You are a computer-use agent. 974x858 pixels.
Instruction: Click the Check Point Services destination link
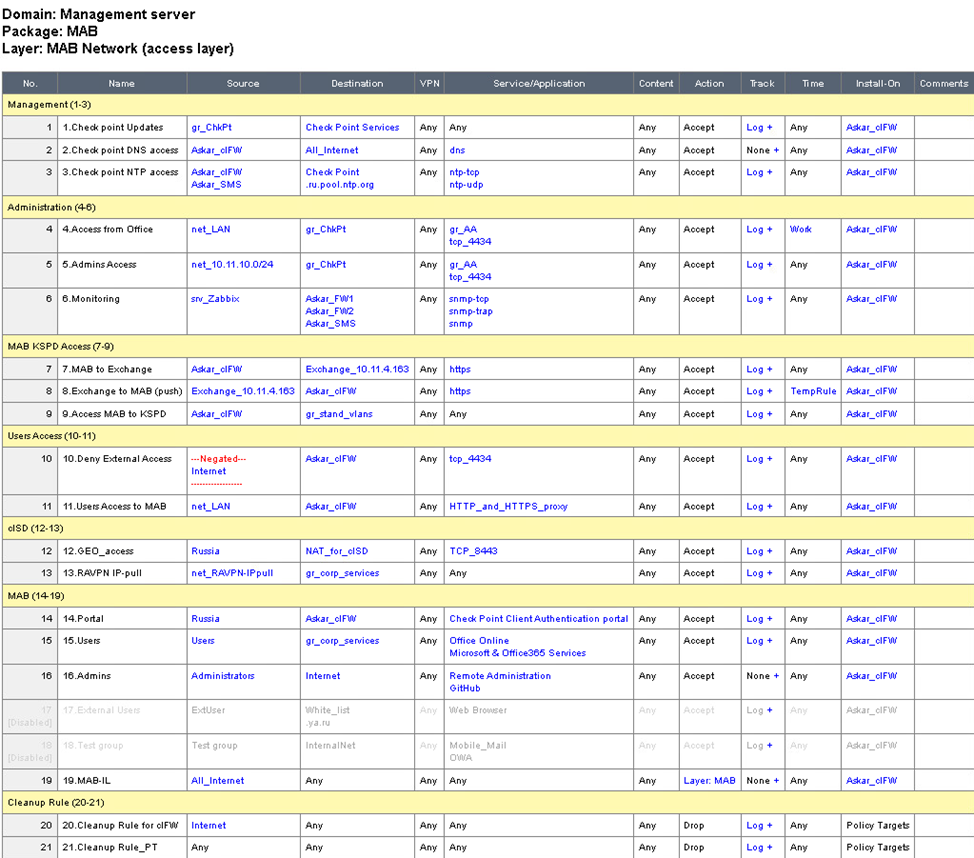coord(352,127)
